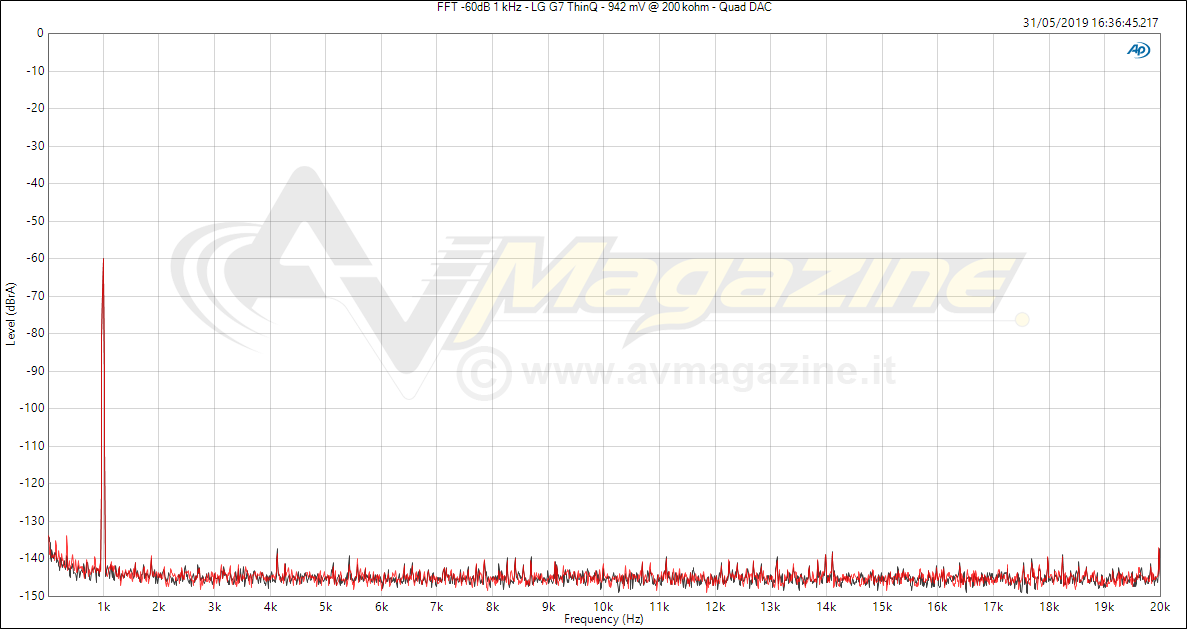Click the '2k' frequency axis tick
The width and height of the screenshot is (1187, 629).
pos(159,607)
